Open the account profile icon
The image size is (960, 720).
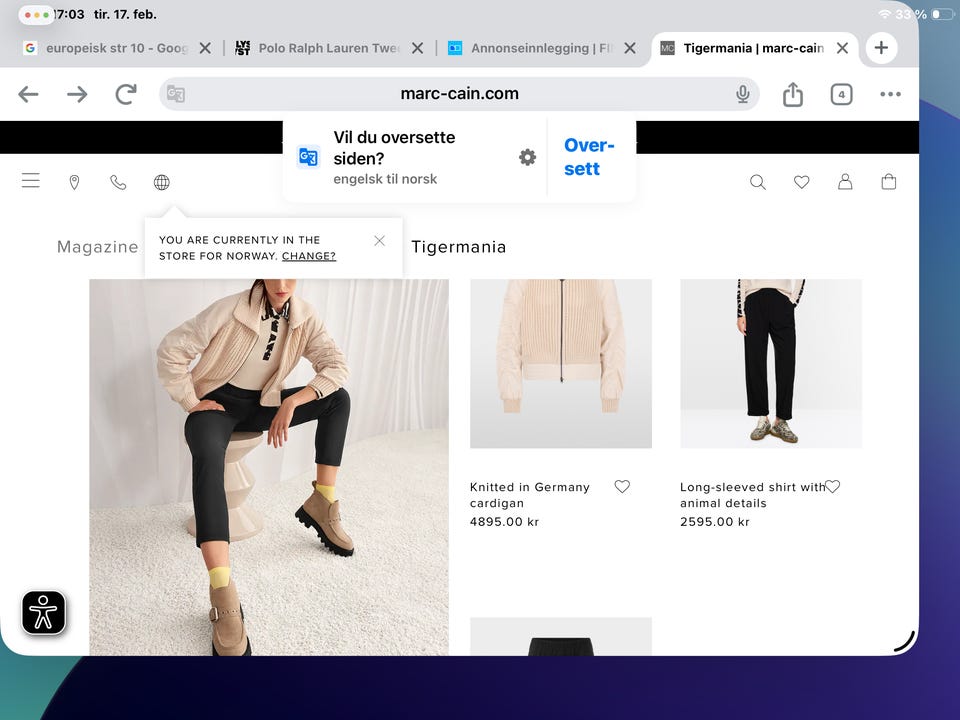845,181
